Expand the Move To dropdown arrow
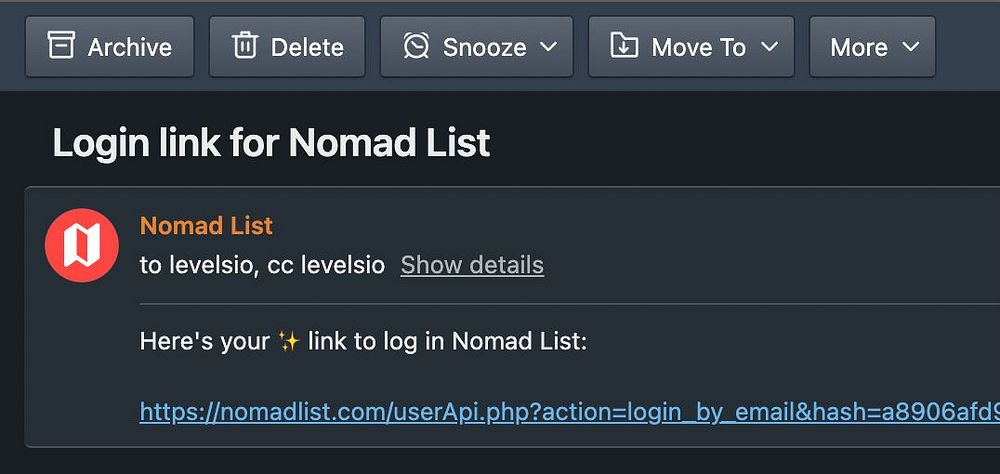This screenshot has height=474, width=1000. coord(769,47)
